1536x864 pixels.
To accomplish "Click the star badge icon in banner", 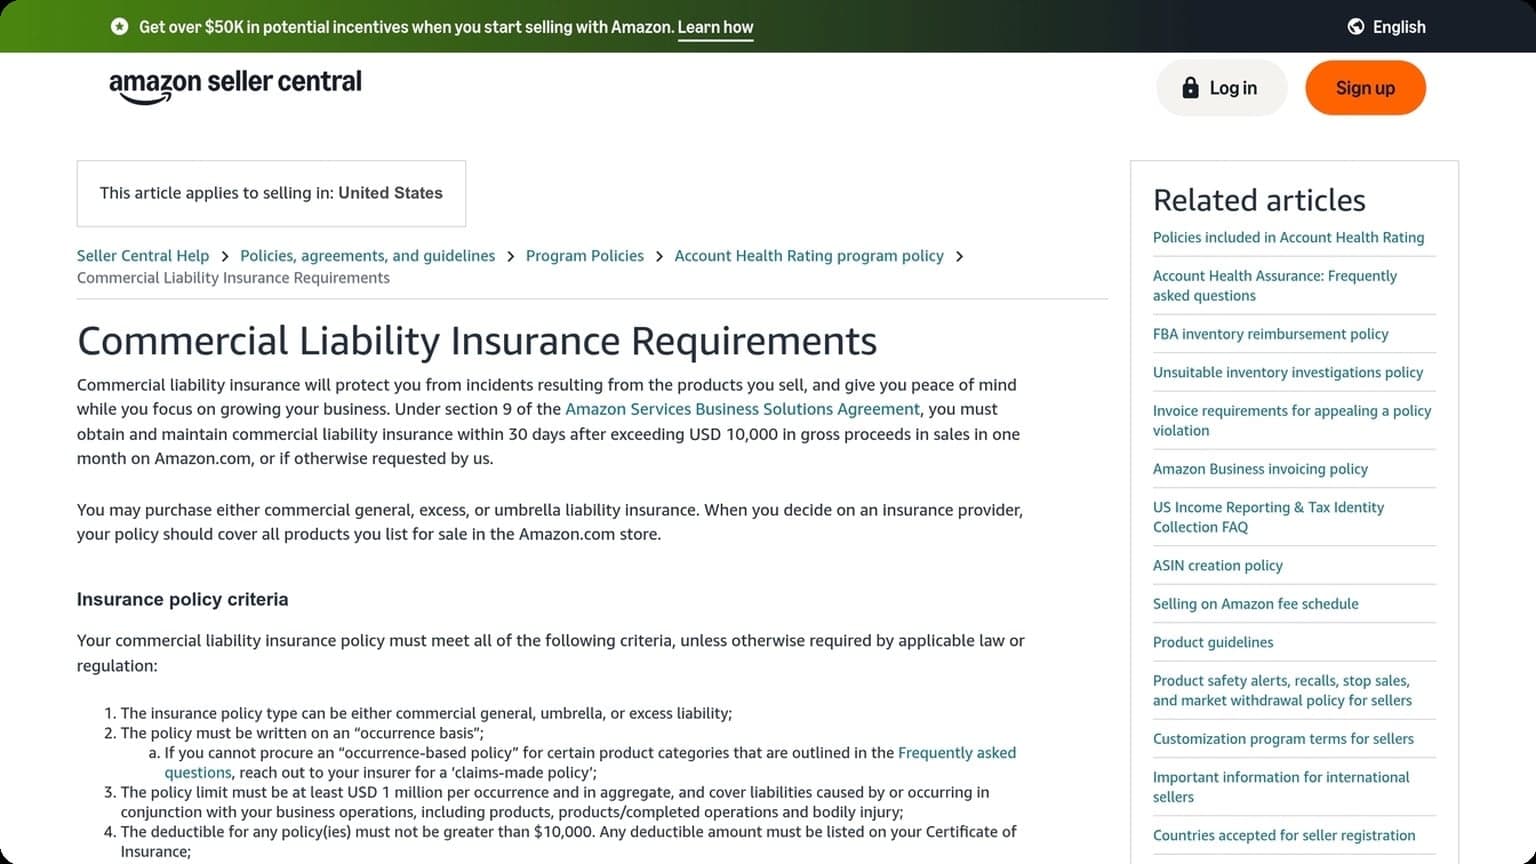I will point(119,27).
